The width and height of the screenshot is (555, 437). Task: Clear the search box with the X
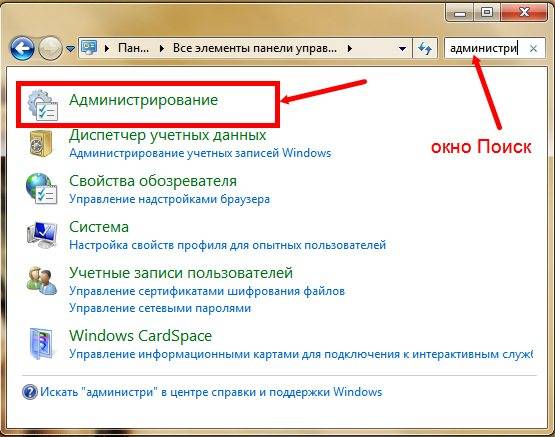(533, 48)
